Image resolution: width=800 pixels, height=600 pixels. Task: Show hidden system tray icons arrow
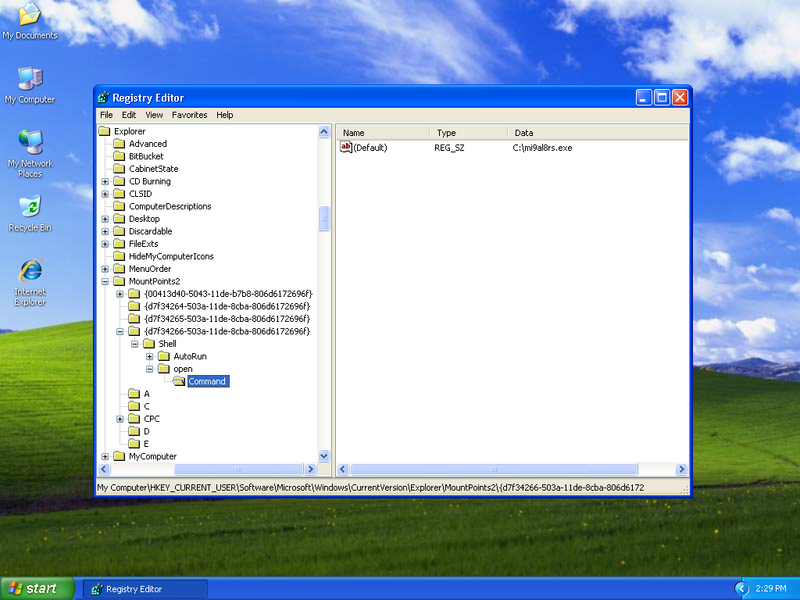coord(741,589)
